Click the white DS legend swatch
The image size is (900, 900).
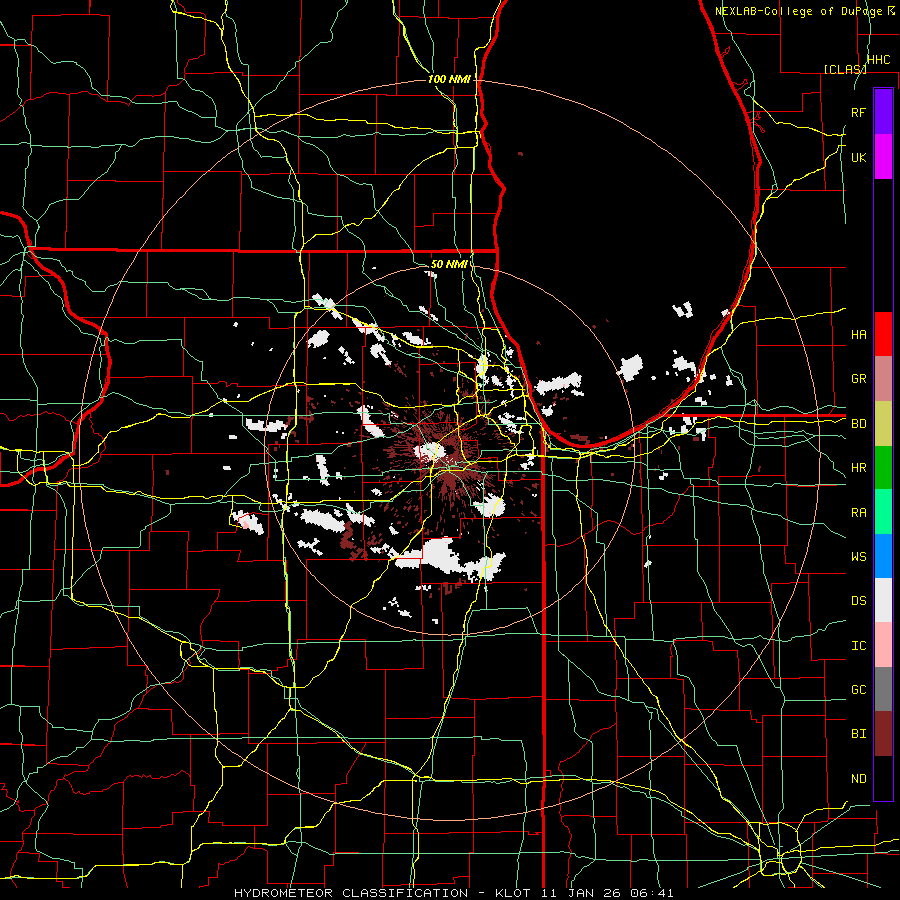(x=883, y=600)
